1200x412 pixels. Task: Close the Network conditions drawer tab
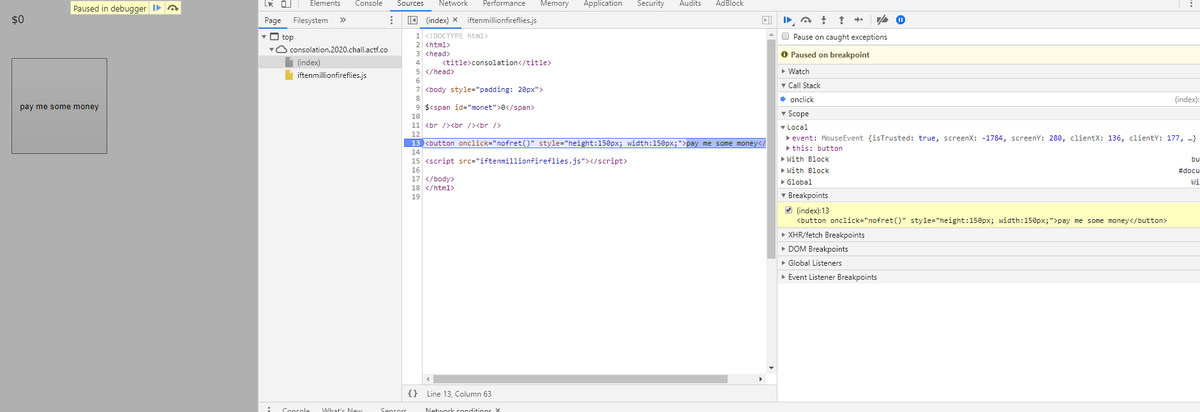[x=497, y=408]
